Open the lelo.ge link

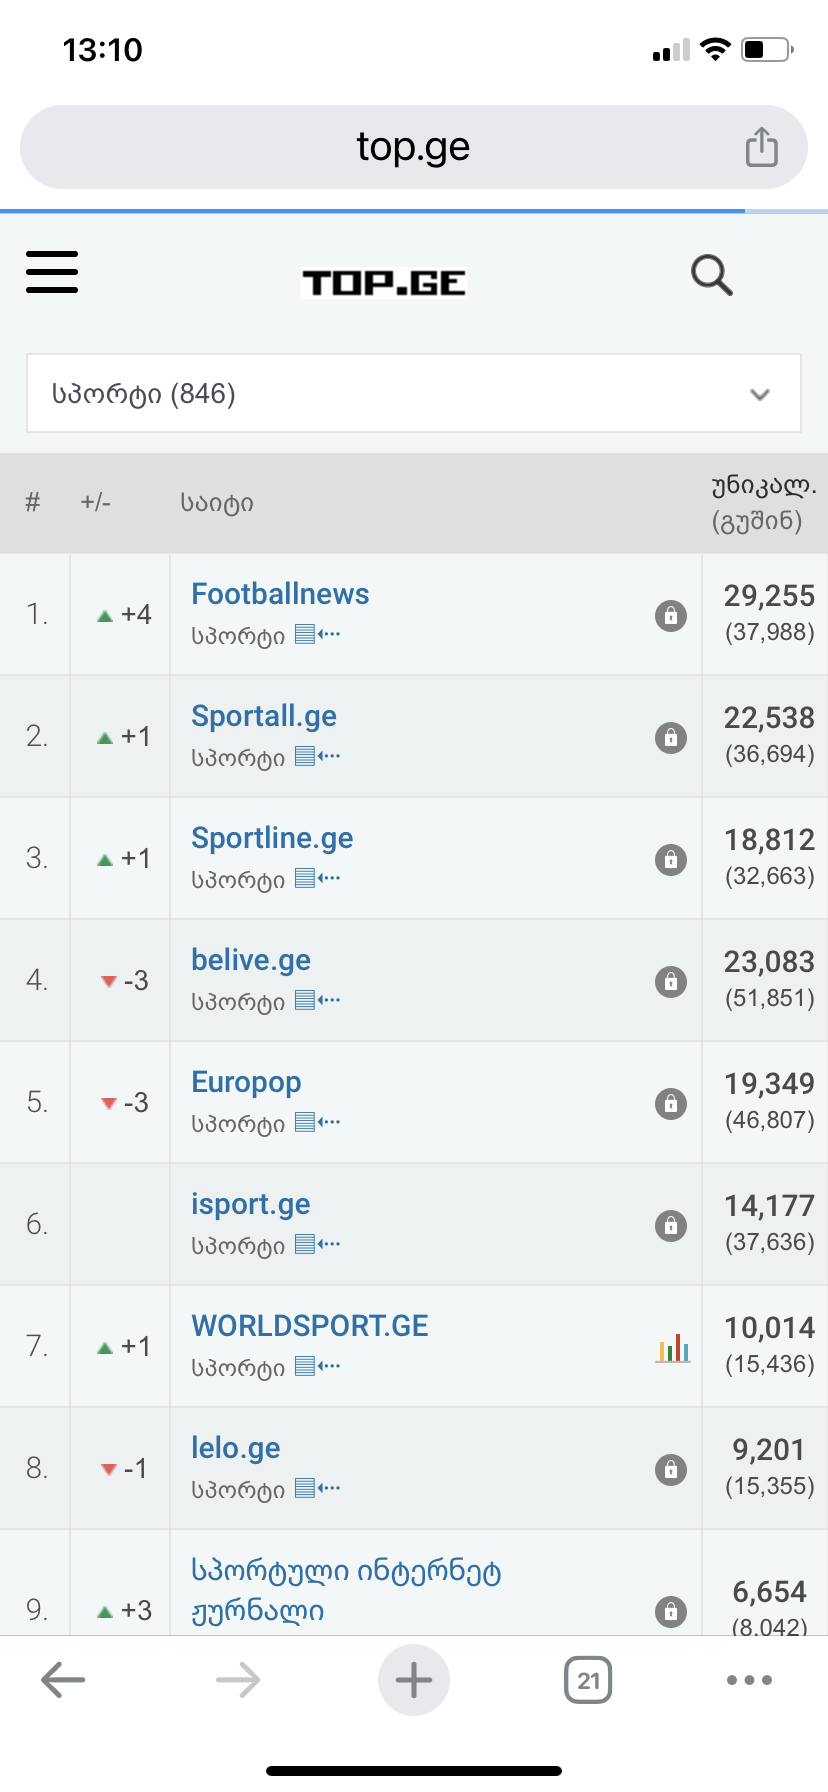[235, 1448]
